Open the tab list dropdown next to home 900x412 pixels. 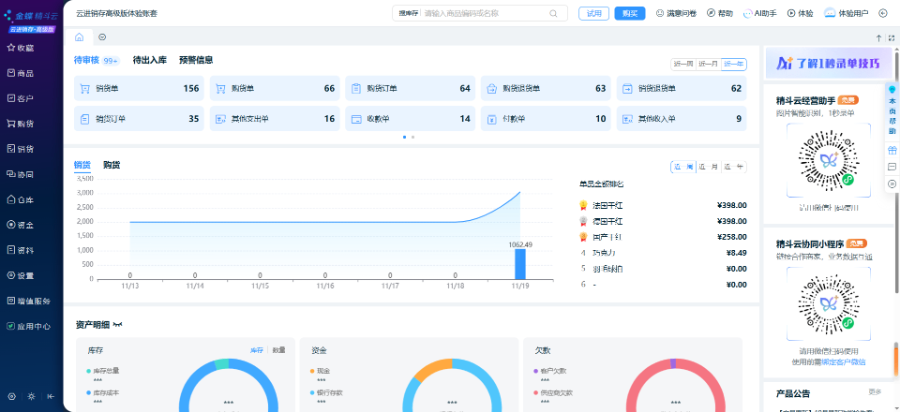(102, 37)
